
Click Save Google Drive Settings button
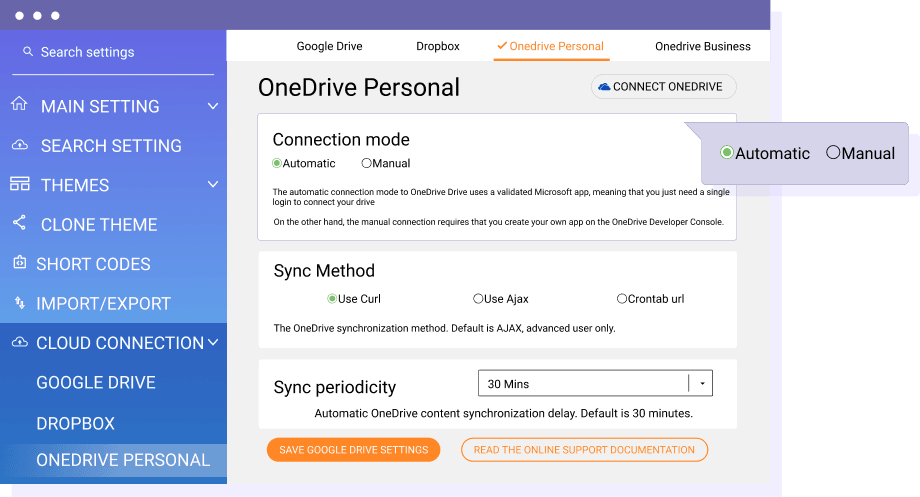353,450
